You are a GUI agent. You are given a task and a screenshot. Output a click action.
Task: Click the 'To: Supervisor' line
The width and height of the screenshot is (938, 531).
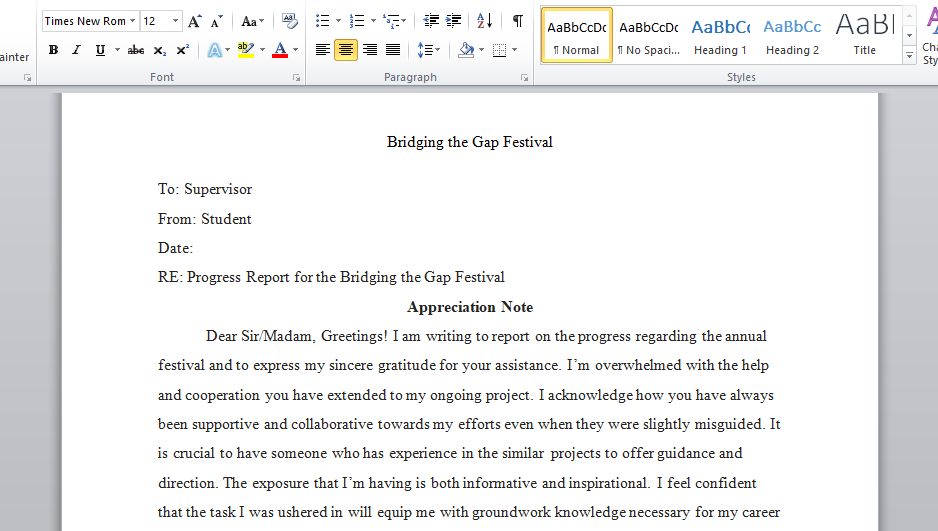(205, 189)
